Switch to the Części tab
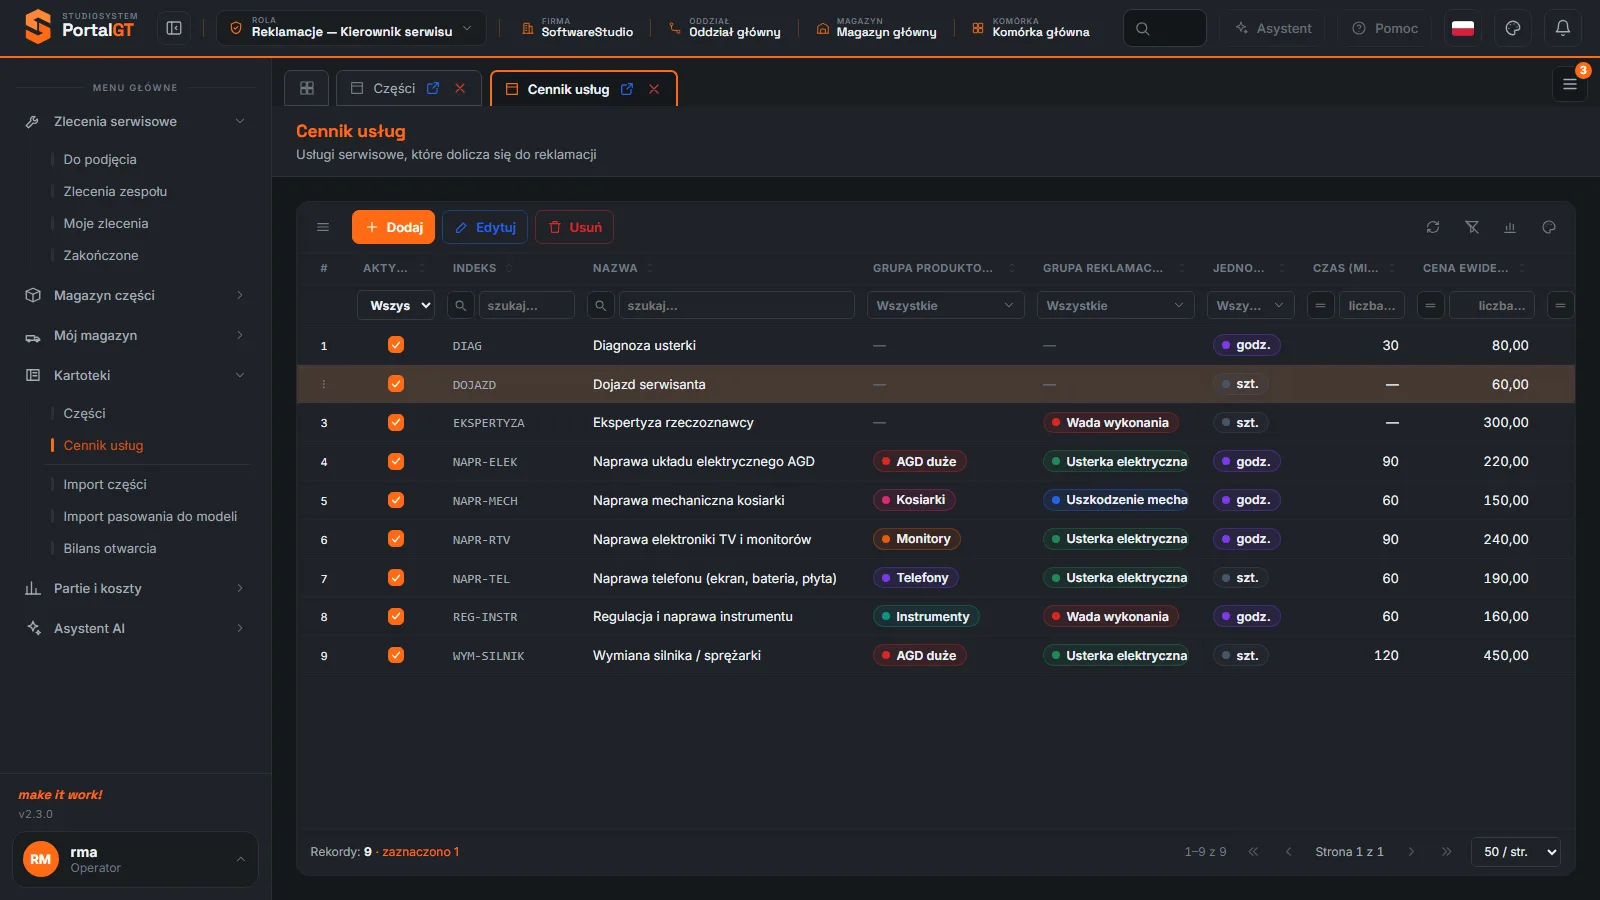The image size is (1600, 900). 394,88
